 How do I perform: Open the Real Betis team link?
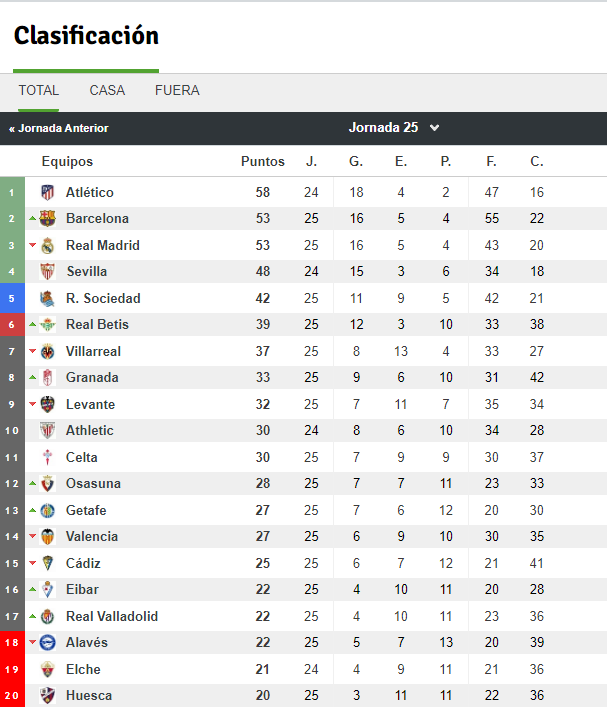click(x=97, y=325)
